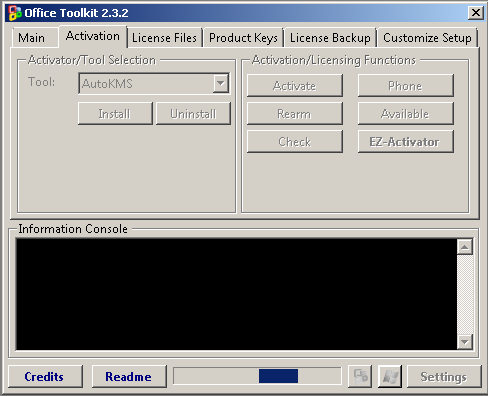Close the Office Toolkit window
Screen dimensions: 488x396
[x=476, y=13]
